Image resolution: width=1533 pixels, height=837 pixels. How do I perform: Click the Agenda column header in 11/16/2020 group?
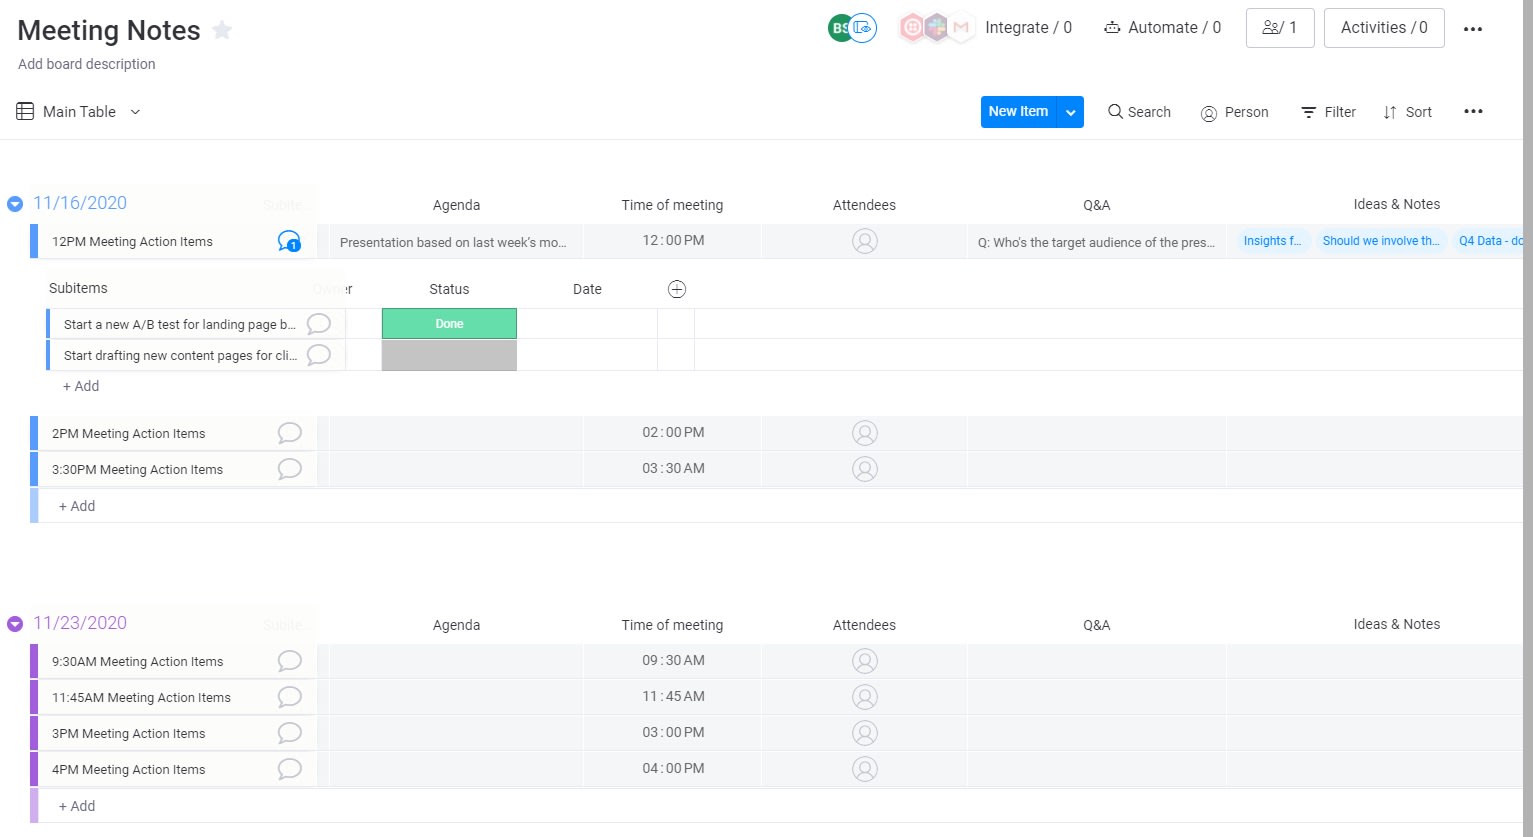tap(456, 205)
